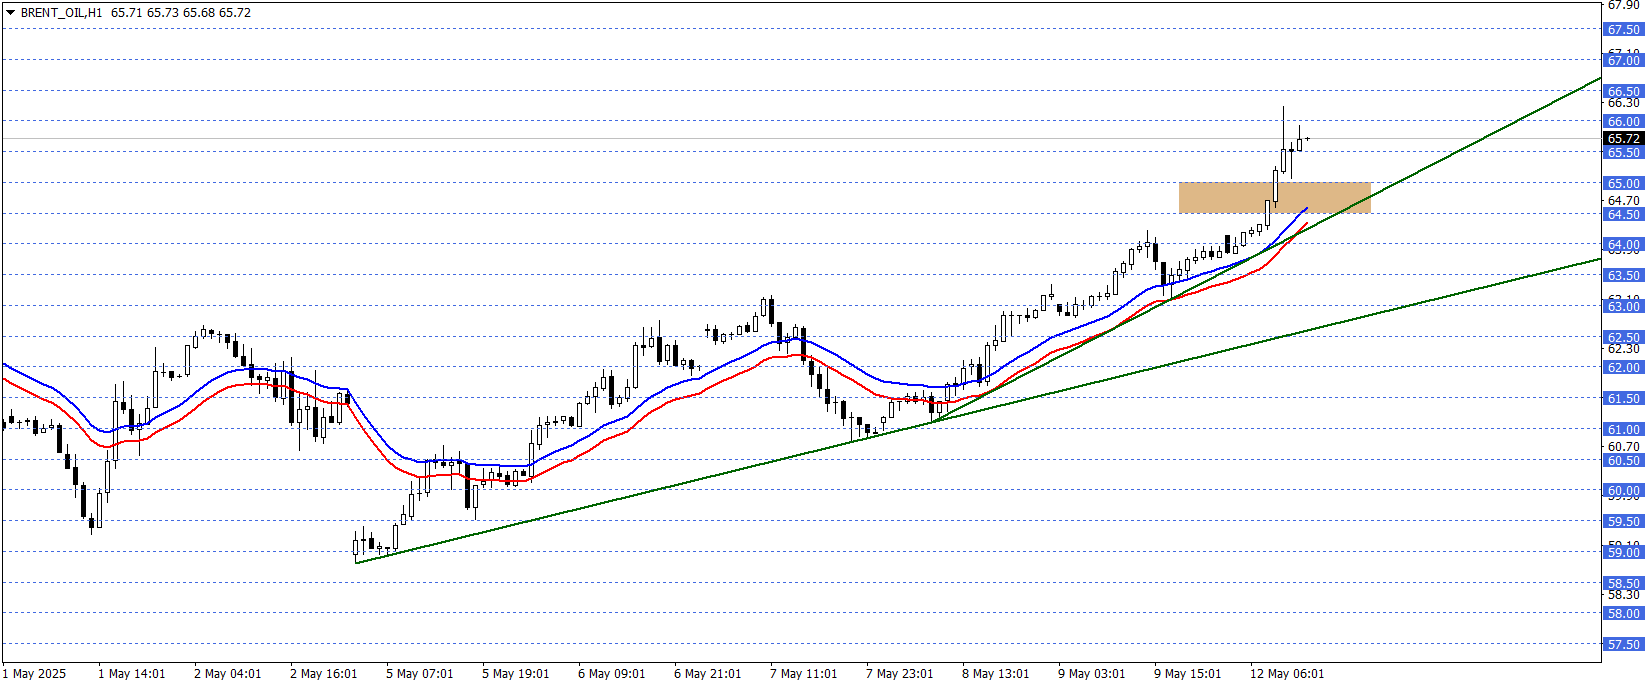Click the 12 May 06:01 time label
Image resolution: width=1651 pixels, height=686 pixels.
(1287, 674)
